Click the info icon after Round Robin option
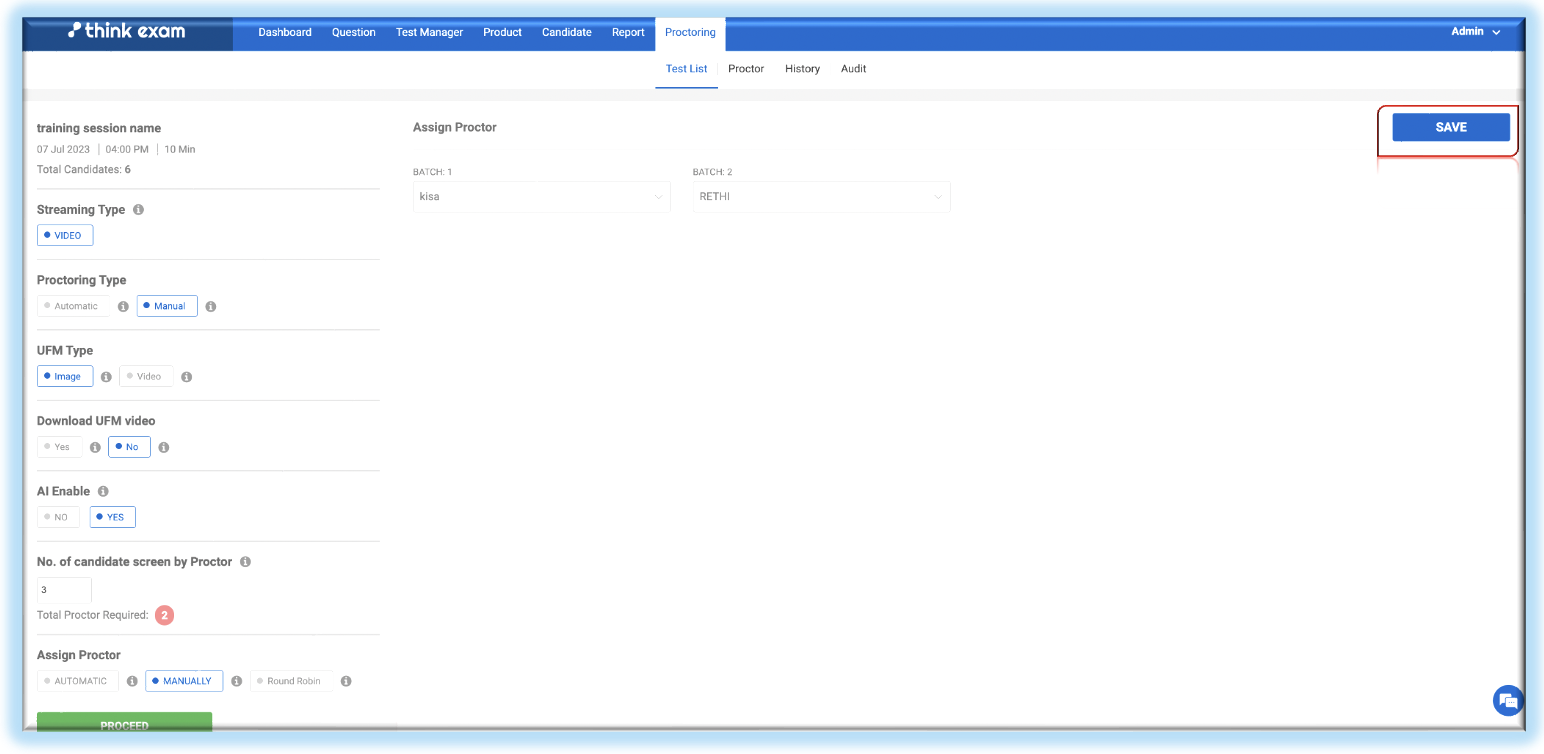The image size is (1544, 754). tap(346, 681)
